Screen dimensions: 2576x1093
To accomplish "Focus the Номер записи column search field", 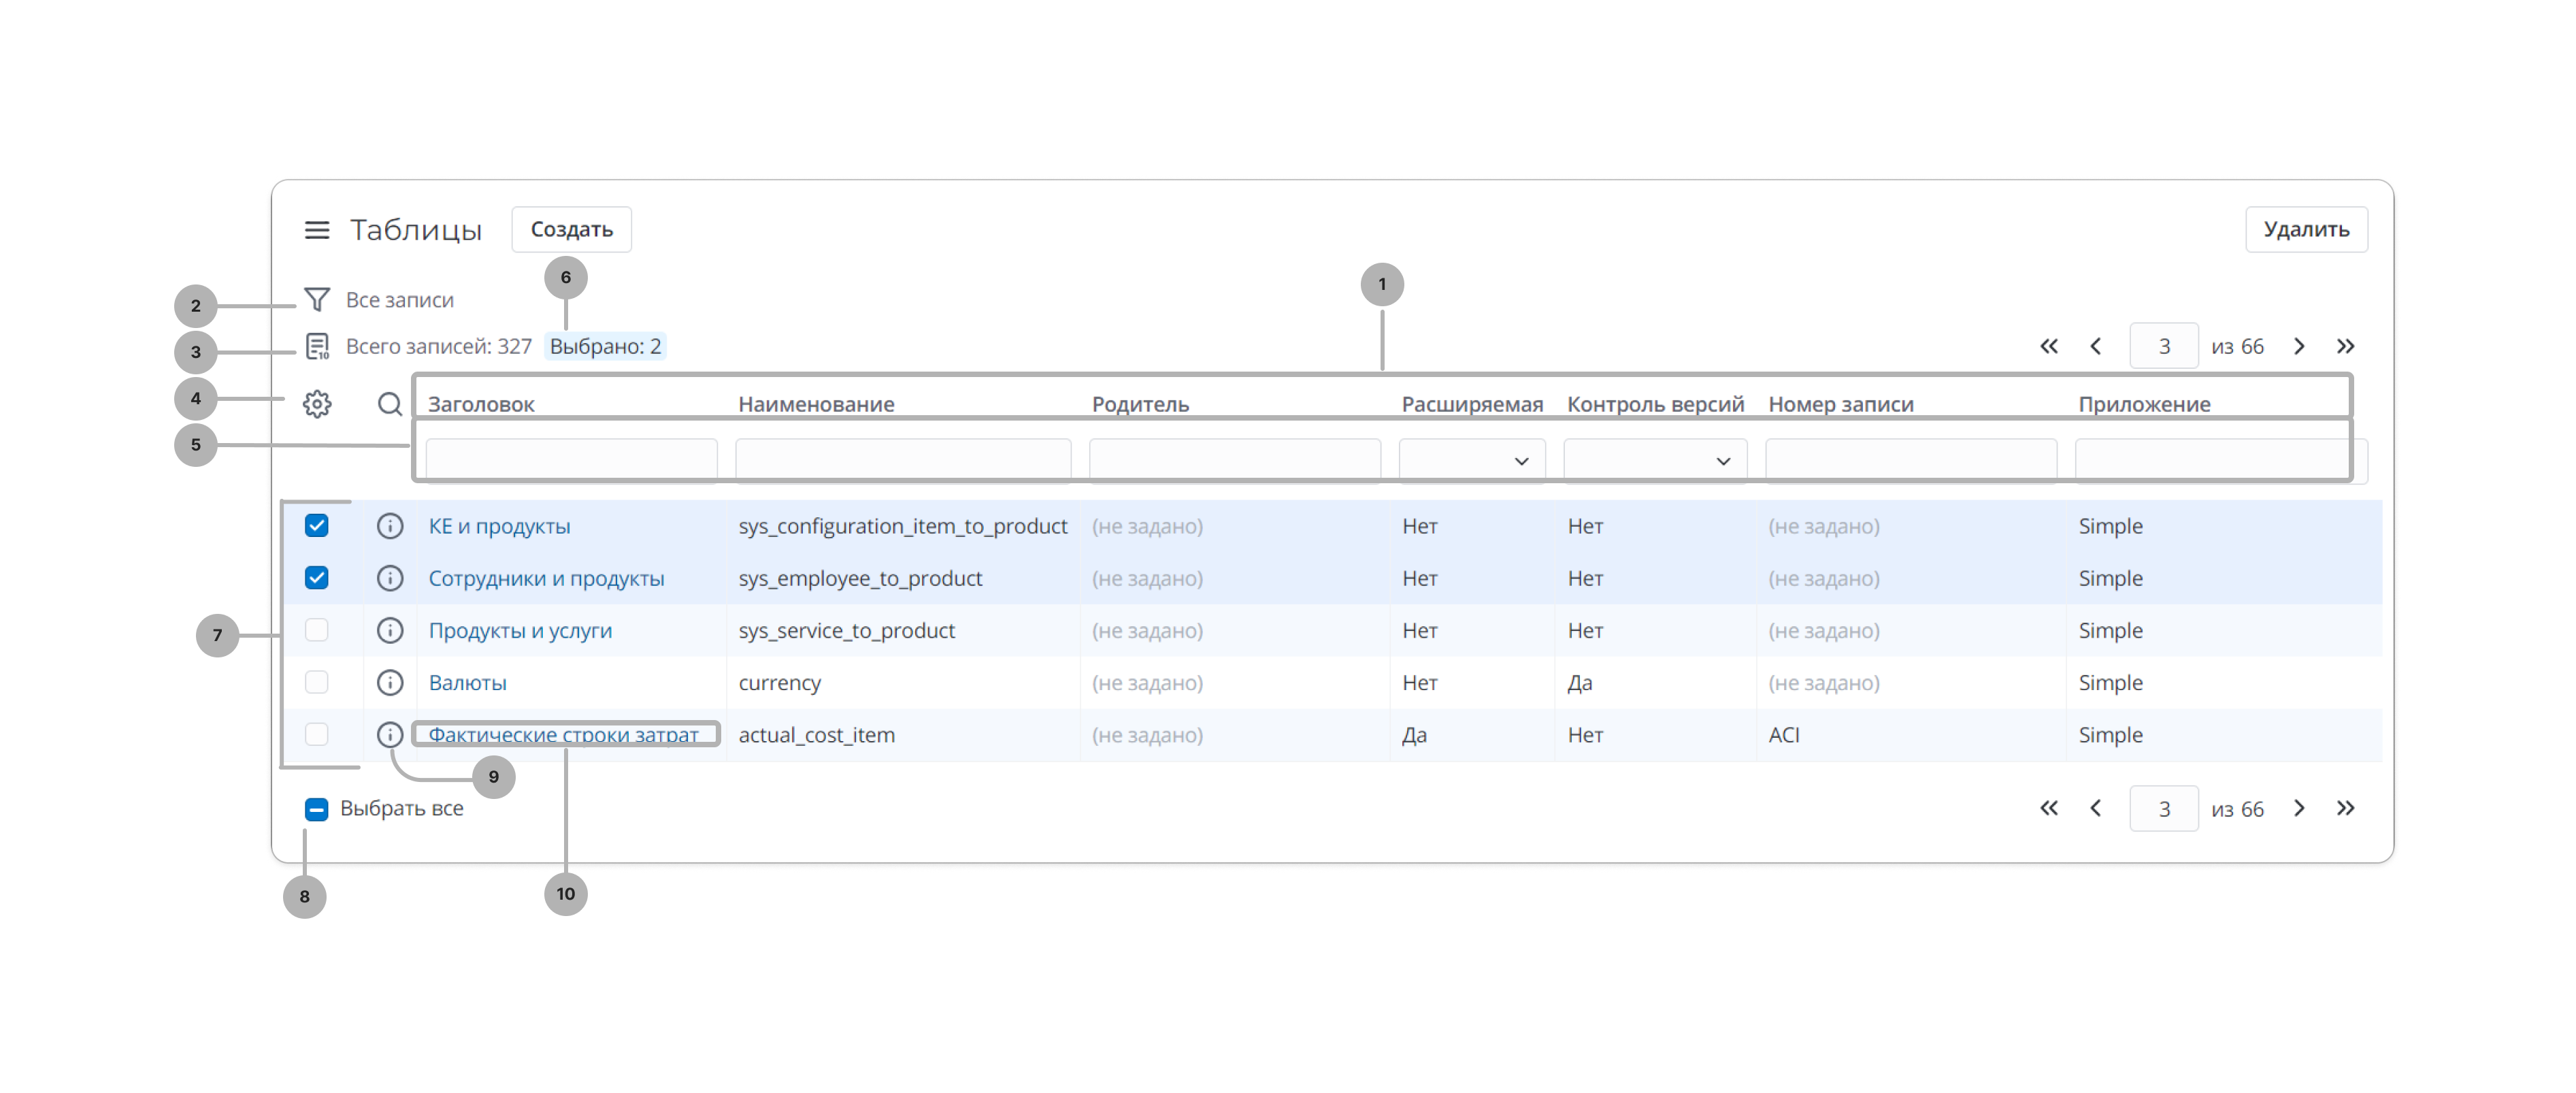I will (x=1911, y=460).
